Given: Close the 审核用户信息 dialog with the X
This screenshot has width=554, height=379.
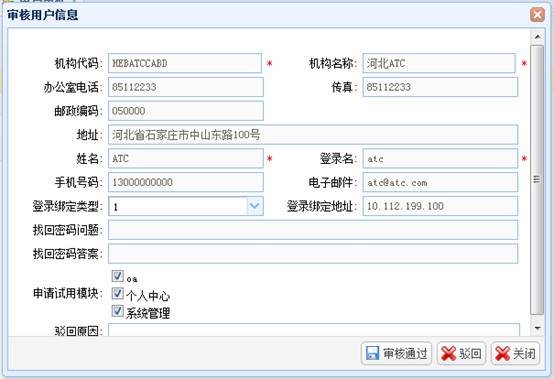Looking at the screenshot, I should pos(537,15).
